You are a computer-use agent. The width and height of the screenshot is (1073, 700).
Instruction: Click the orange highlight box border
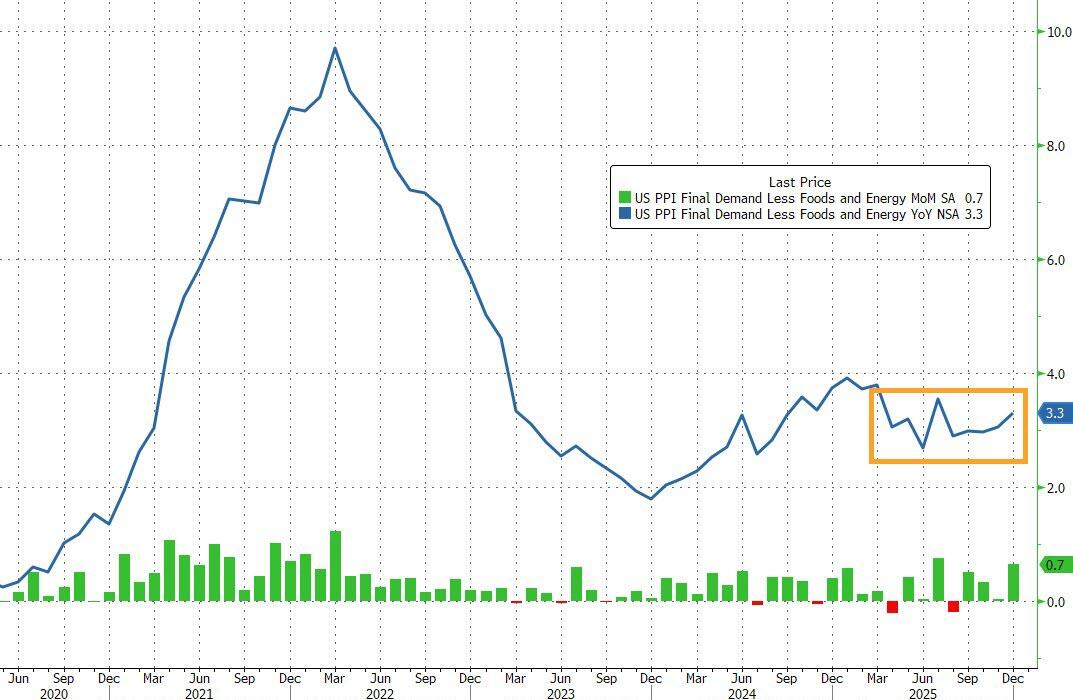pos(870,425)
